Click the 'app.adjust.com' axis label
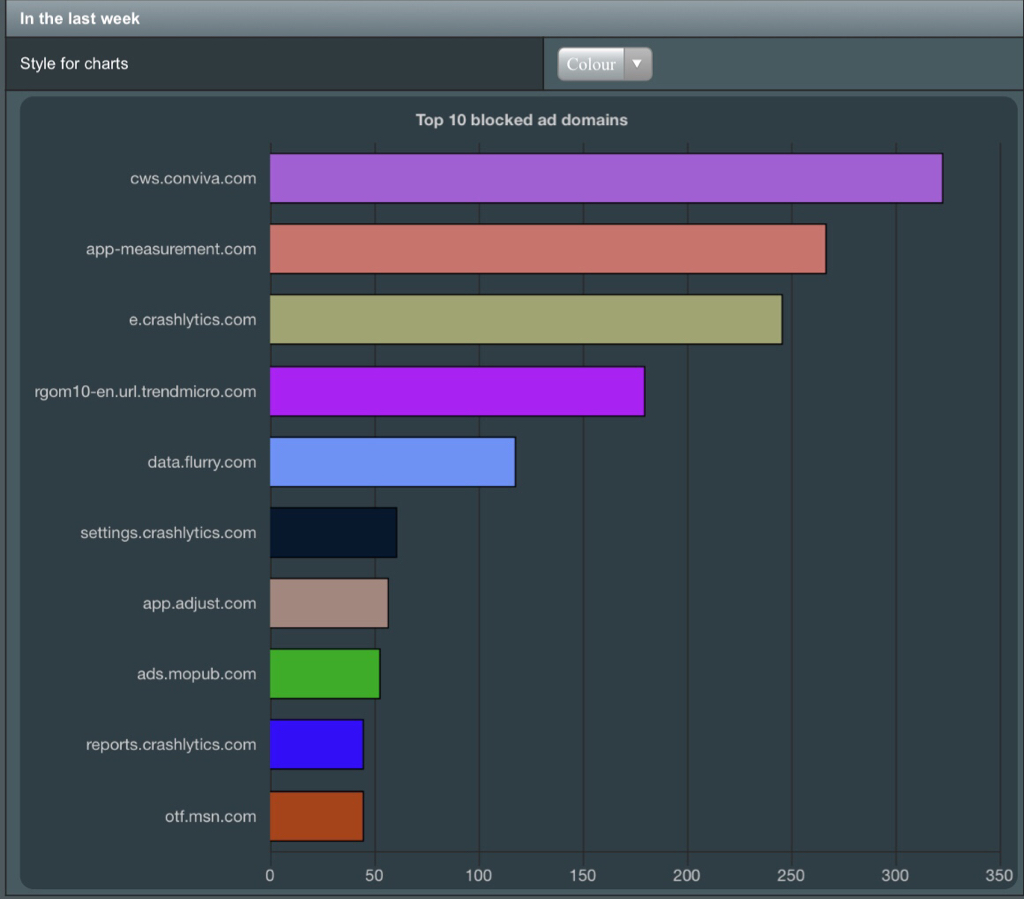 coord(200,603)
